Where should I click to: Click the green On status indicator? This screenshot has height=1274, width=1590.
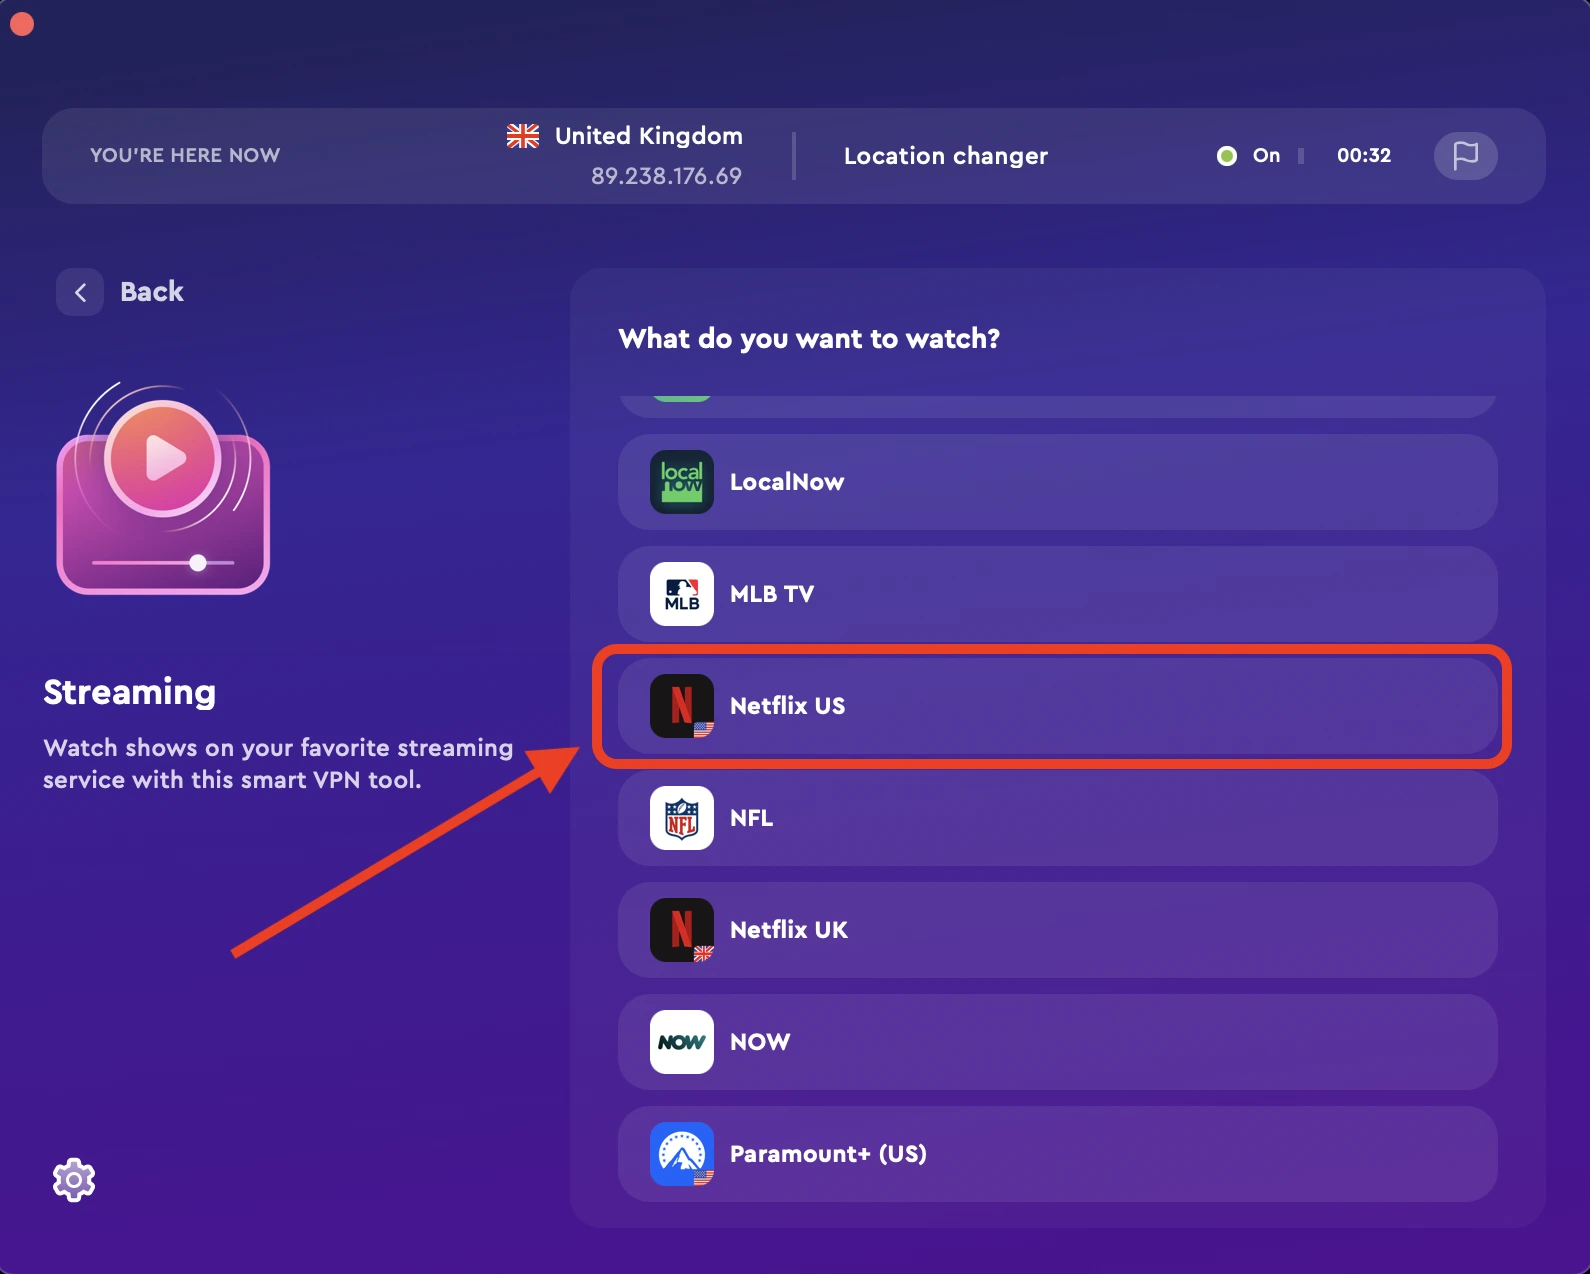point(1227,156)
